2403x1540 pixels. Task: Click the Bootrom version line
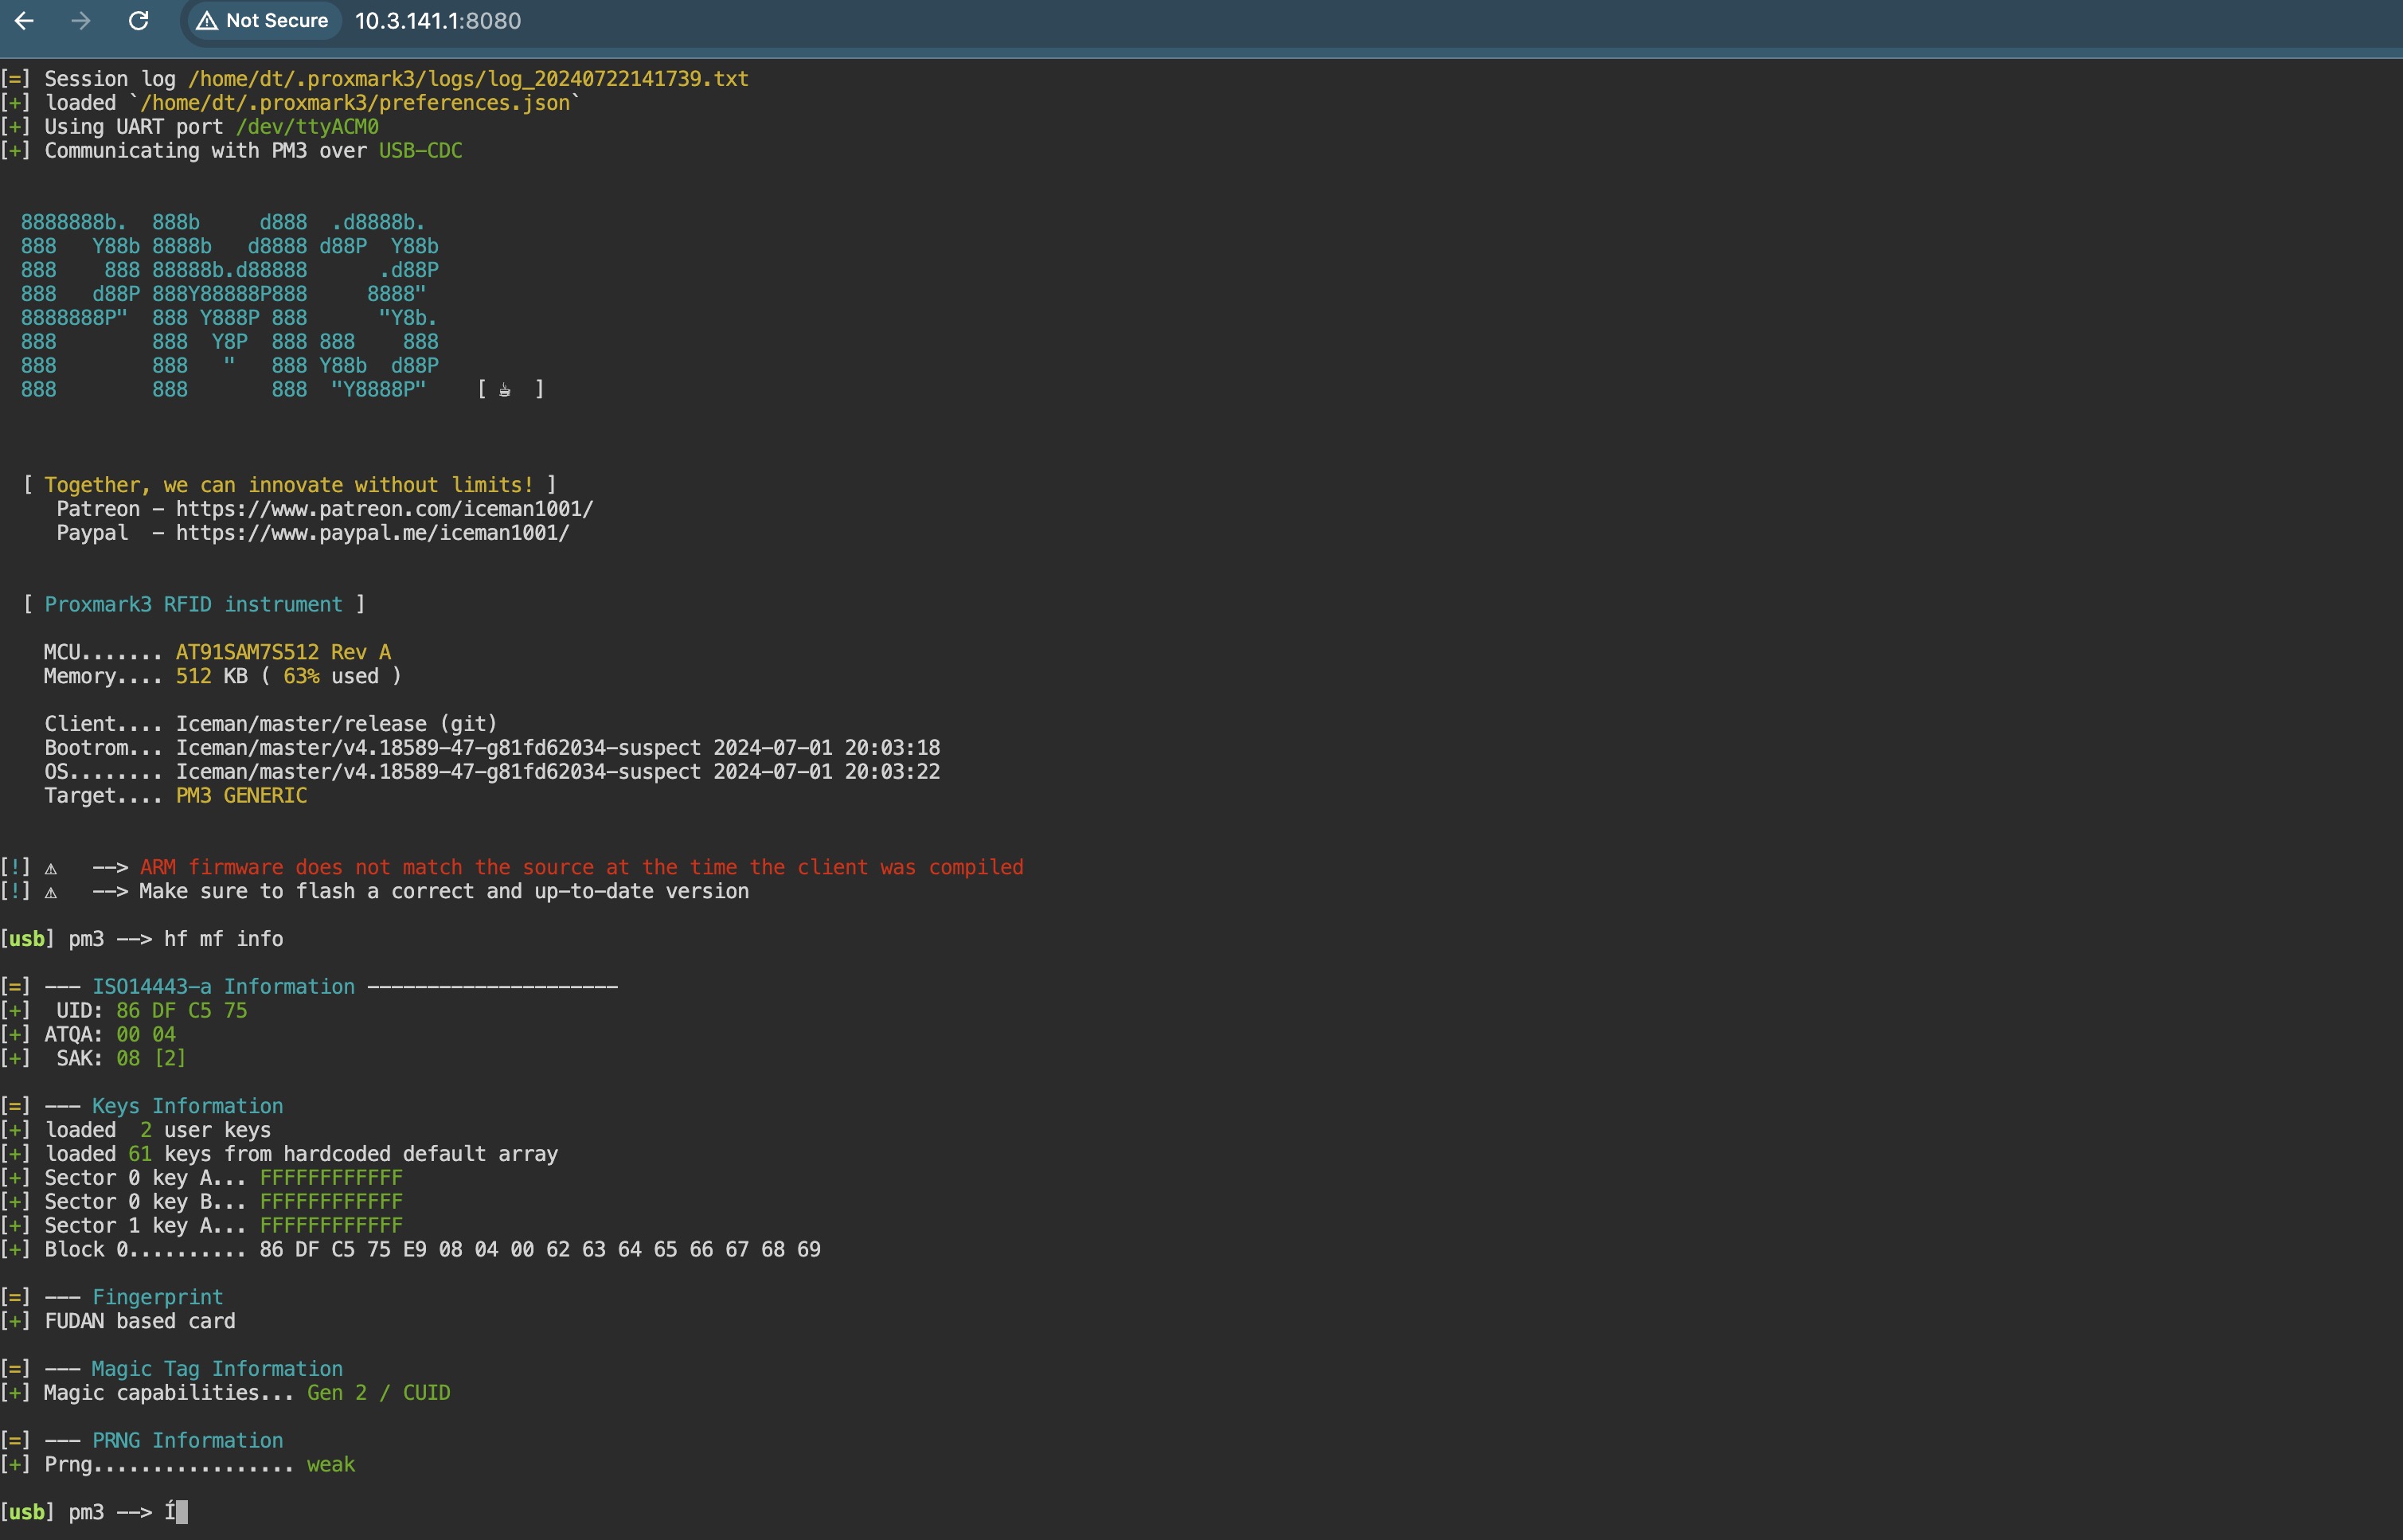(x=492, y=748)
